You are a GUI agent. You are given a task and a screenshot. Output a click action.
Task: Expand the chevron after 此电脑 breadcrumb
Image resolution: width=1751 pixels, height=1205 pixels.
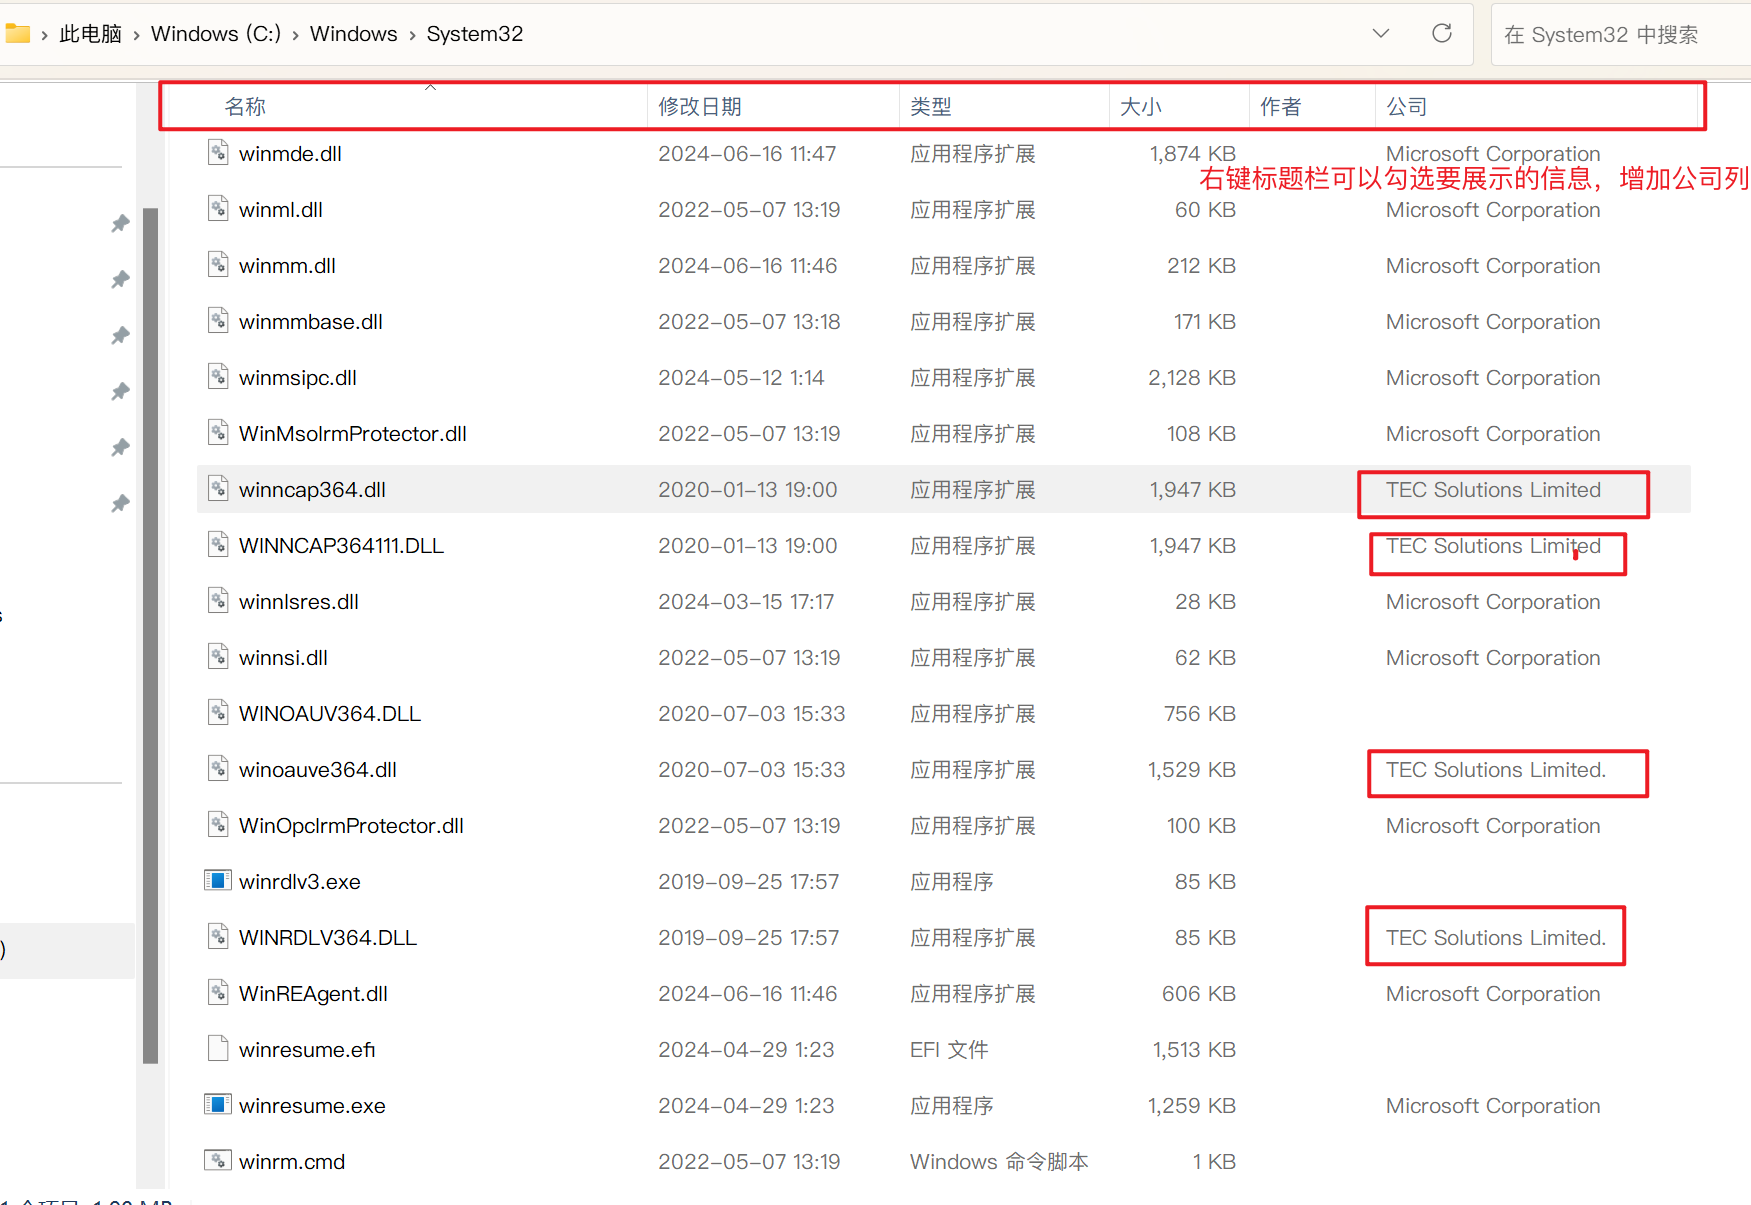point(136,35)
